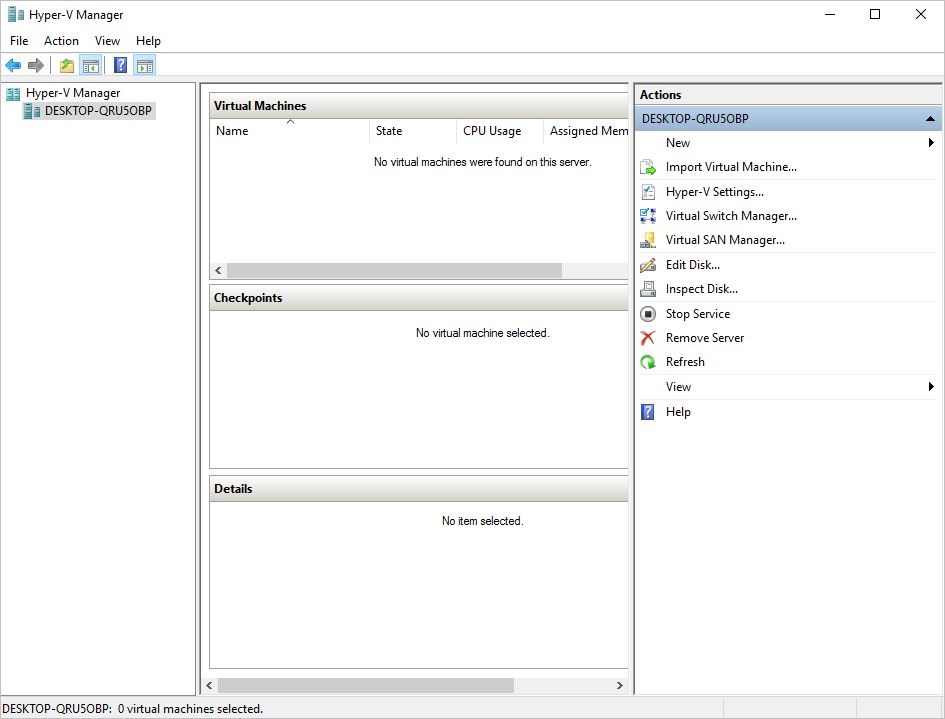Click Edit Disk action
Screen dimensions: 945x719
click(692, 265)
